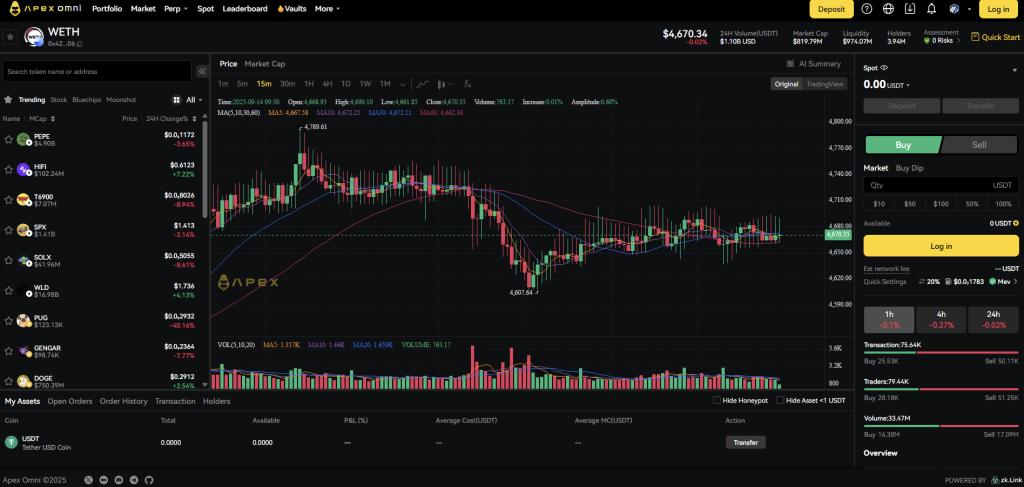The width and height of the screenshot is (1024, 487).
Task: View 0 Risks assessment details
Action: [x=942, y=40]
